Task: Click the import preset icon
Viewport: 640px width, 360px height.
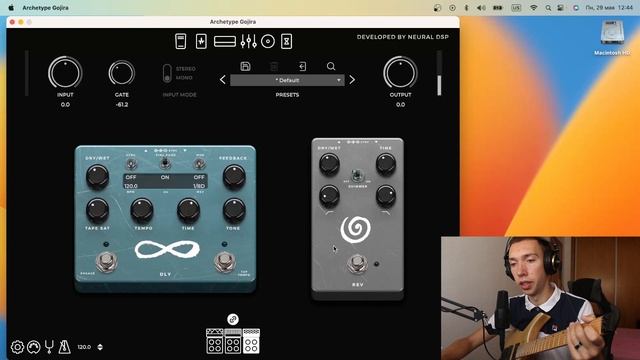Action: 302,66
